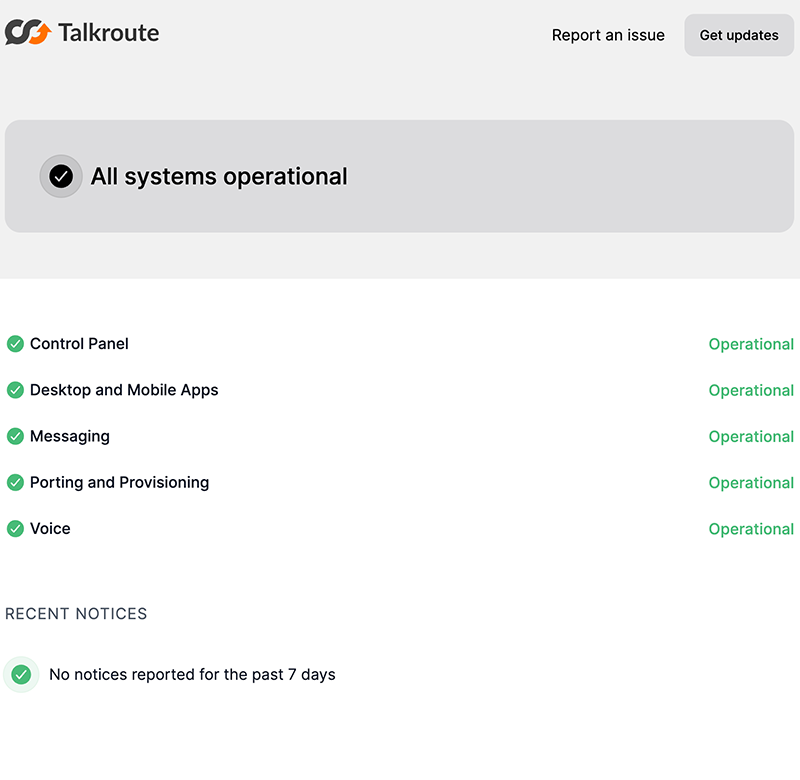Click the All systems operational heading
The width and height of the screenshot is (800, 780).
pos(219,177)
